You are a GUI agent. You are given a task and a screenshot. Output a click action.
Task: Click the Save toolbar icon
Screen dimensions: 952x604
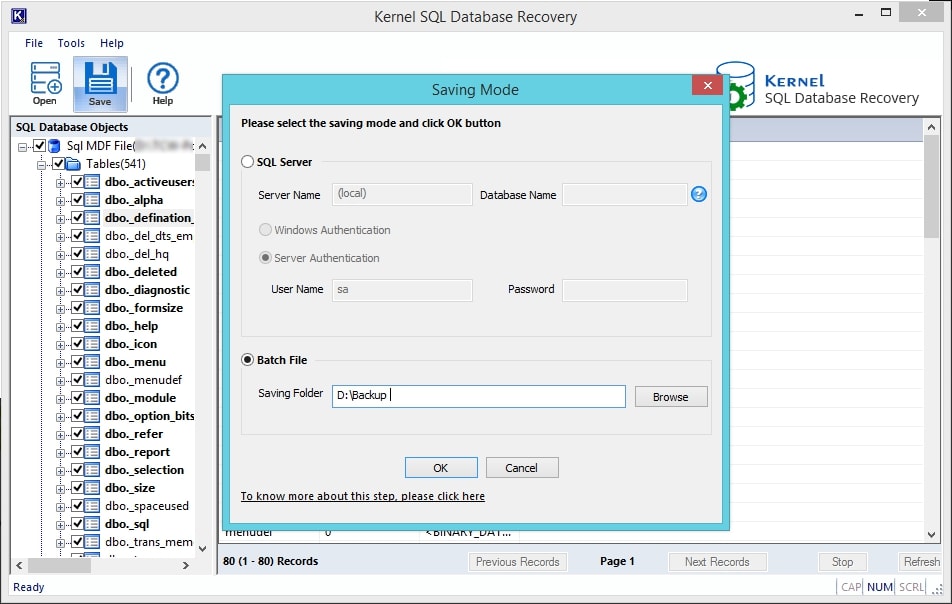[100, 80]
